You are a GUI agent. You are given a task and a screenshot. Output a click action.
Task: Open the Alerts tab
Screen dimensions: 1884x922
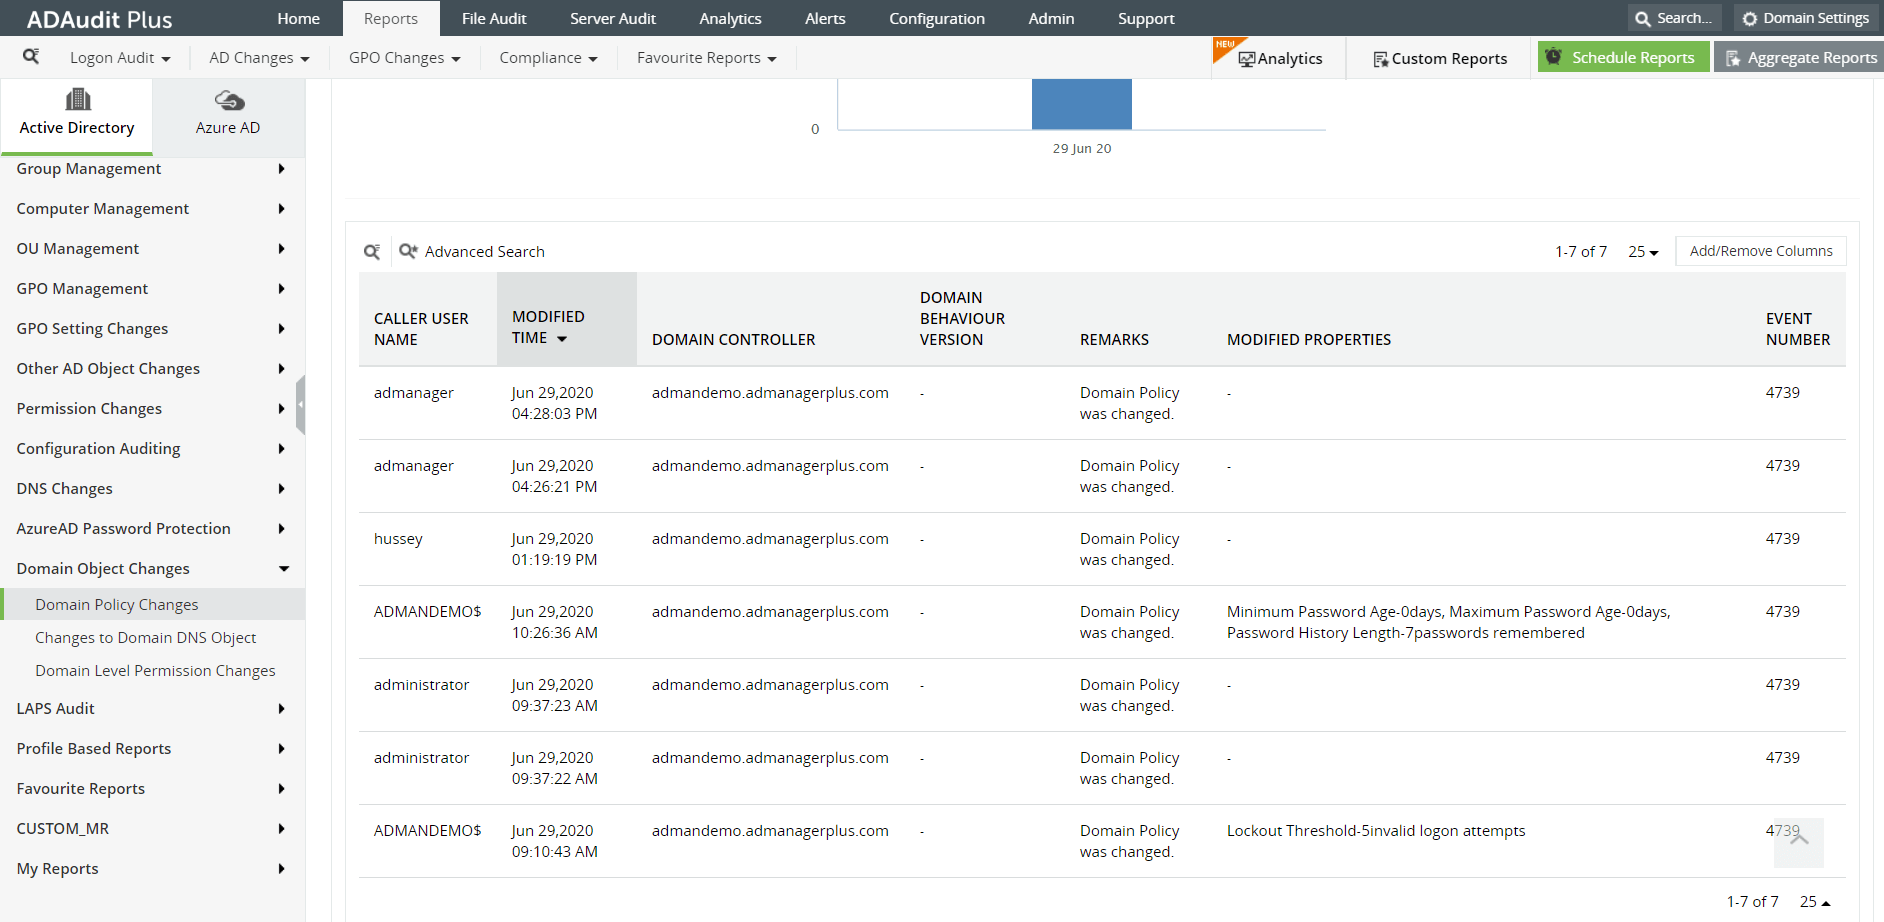pos(825,19)
